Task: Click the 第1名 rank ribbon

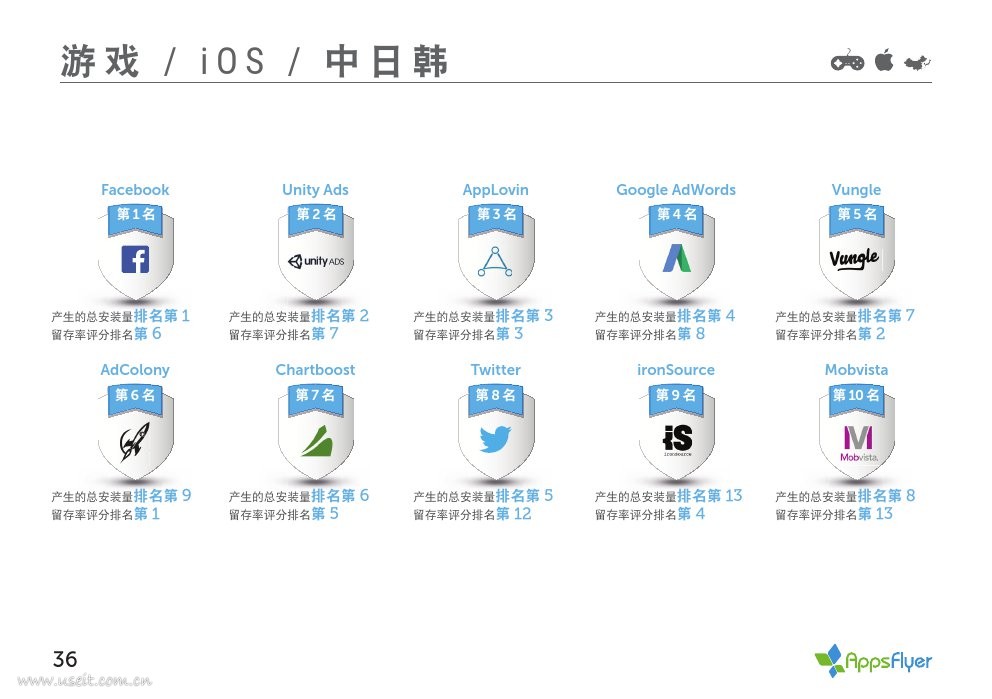Action: (x=135, y=218)
